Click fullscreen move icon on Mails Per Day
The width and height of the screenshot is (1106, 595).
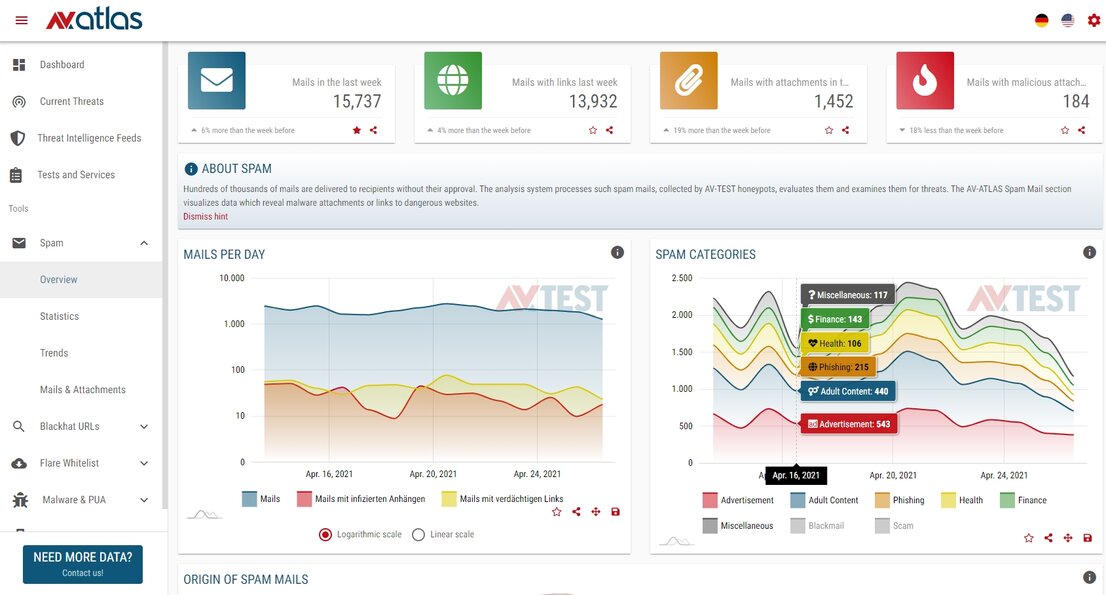(x=595, y=512)
